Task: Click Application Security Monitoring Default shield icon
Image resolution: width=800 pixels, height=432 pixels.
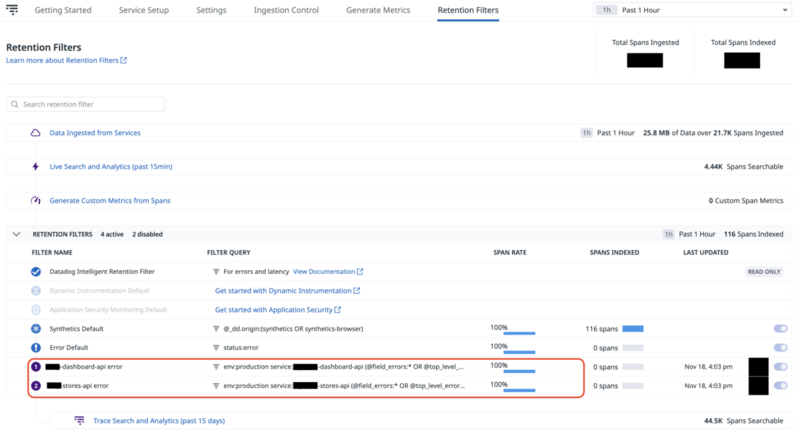Action: click(x=36, y=310)
